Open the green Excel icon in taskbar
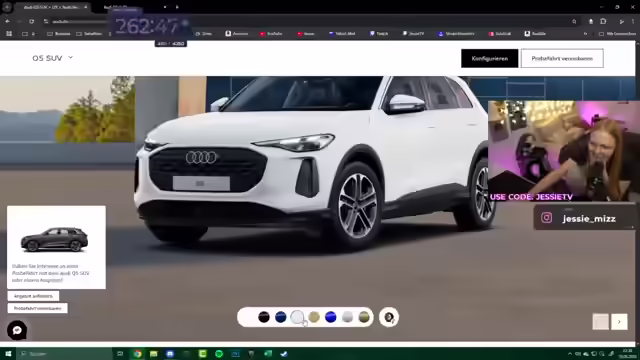 tap(268, 353)
